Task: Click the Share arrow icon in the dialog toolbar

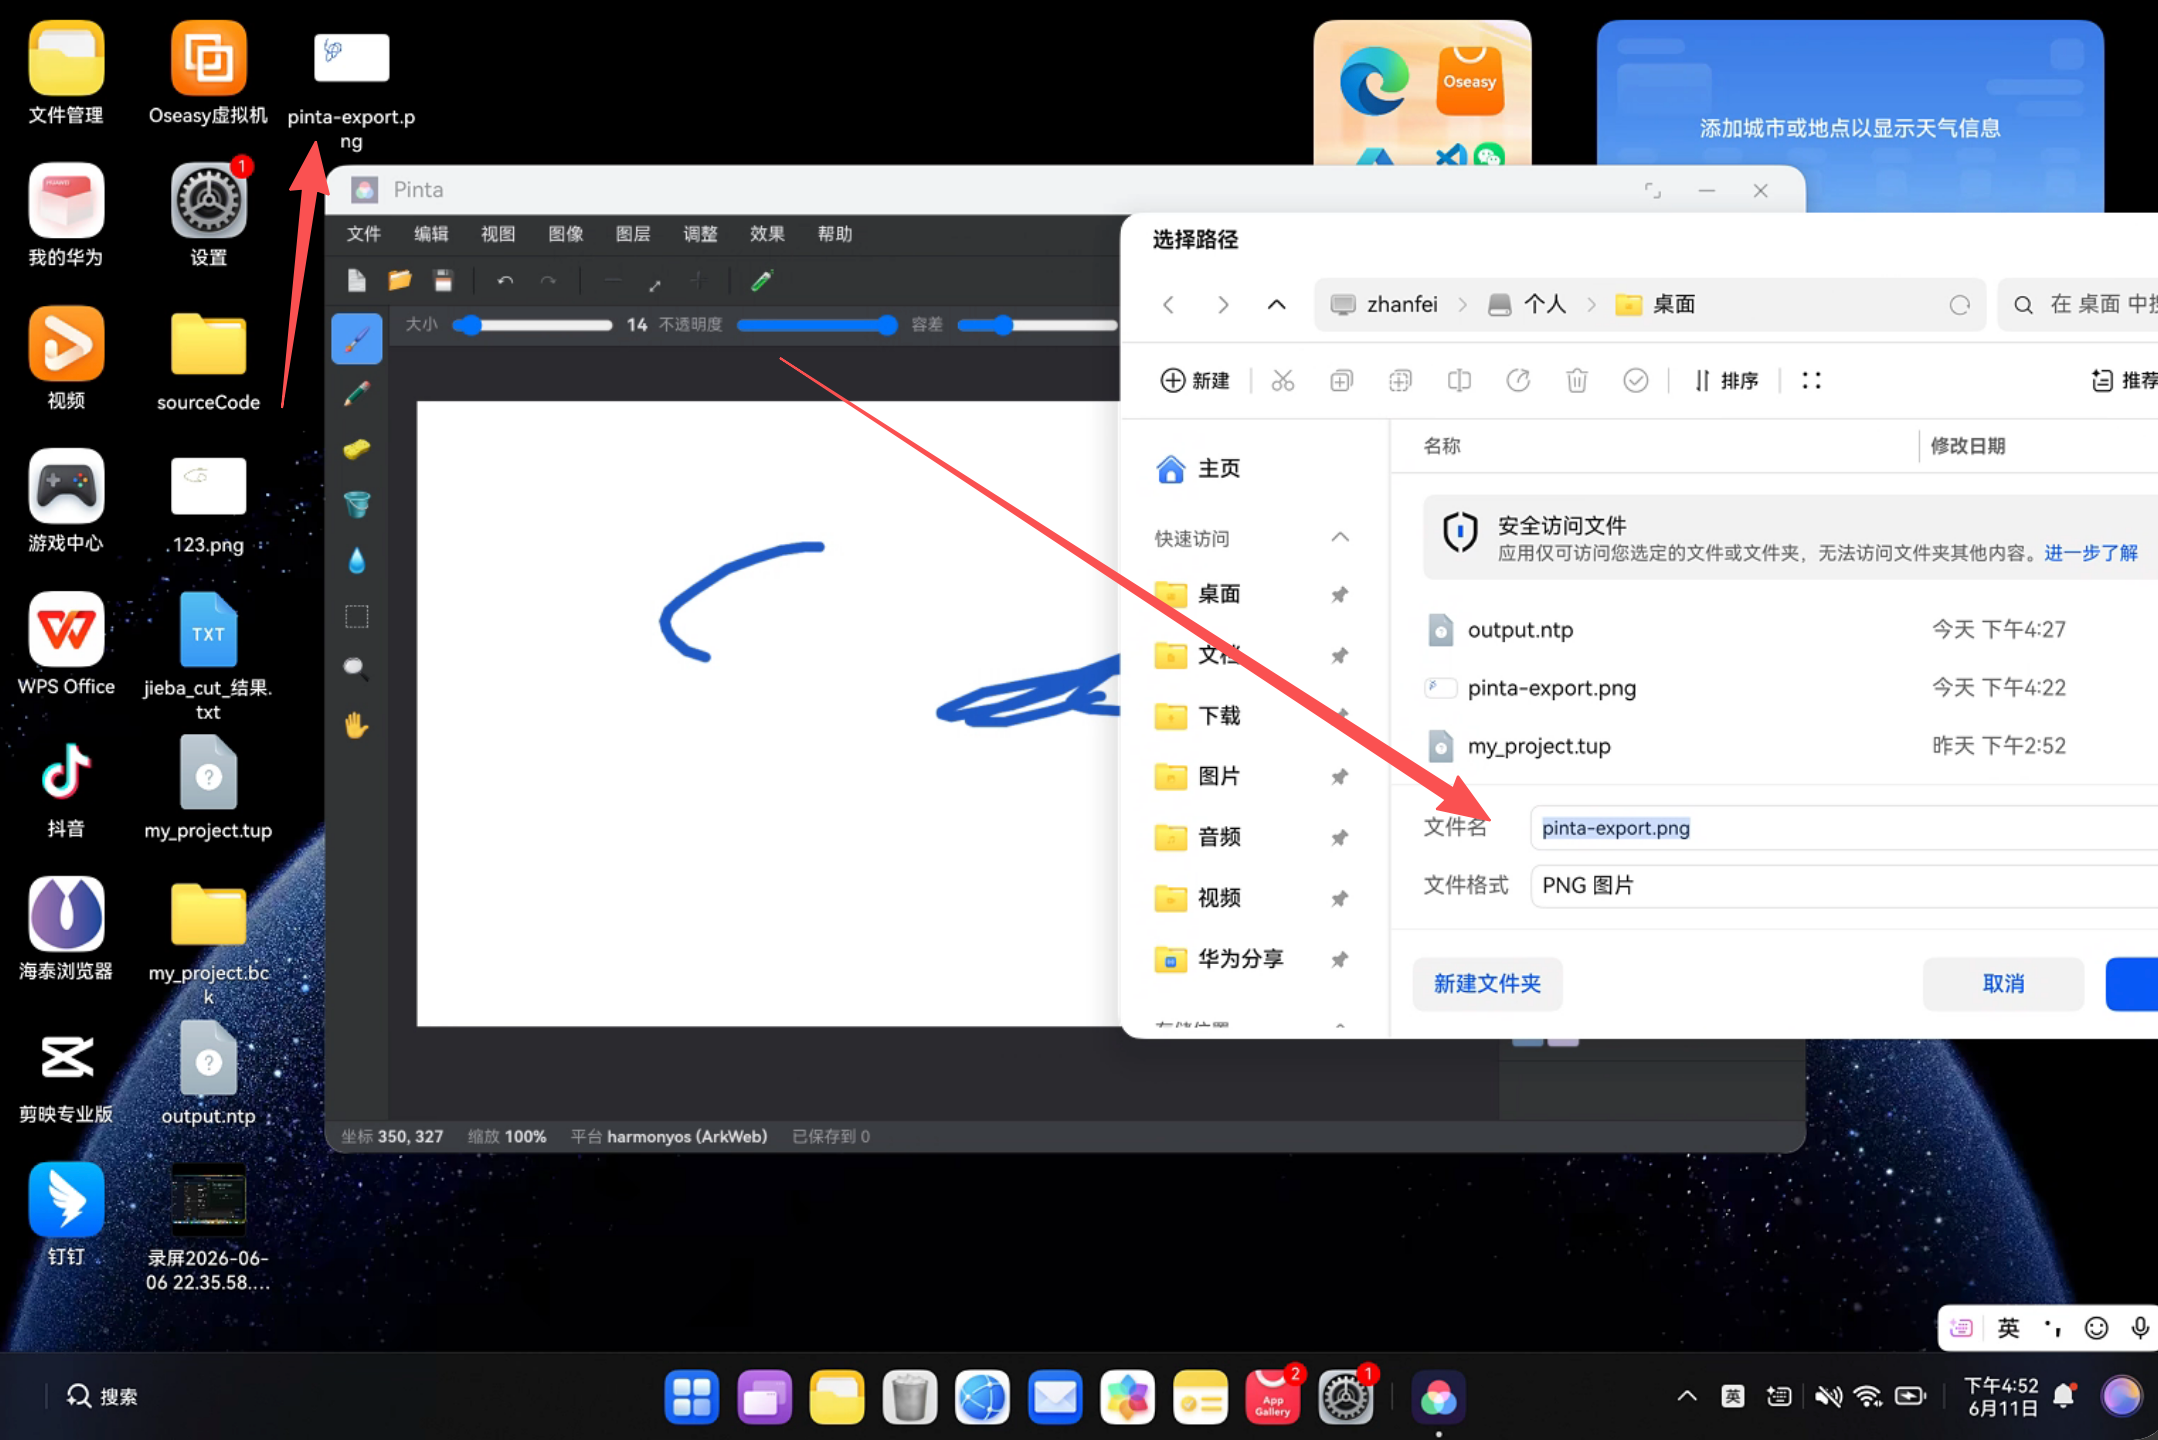Action: point(1518,381)
